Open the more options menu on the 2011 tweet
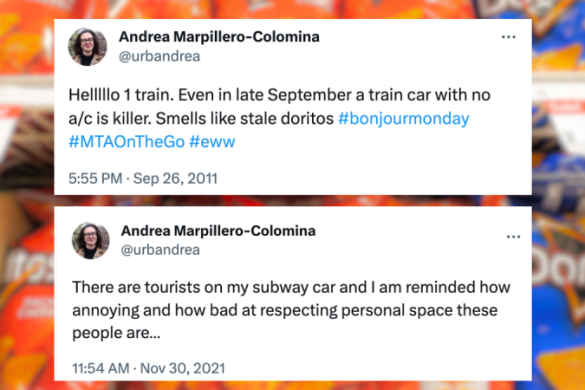 tap(508, 37)
